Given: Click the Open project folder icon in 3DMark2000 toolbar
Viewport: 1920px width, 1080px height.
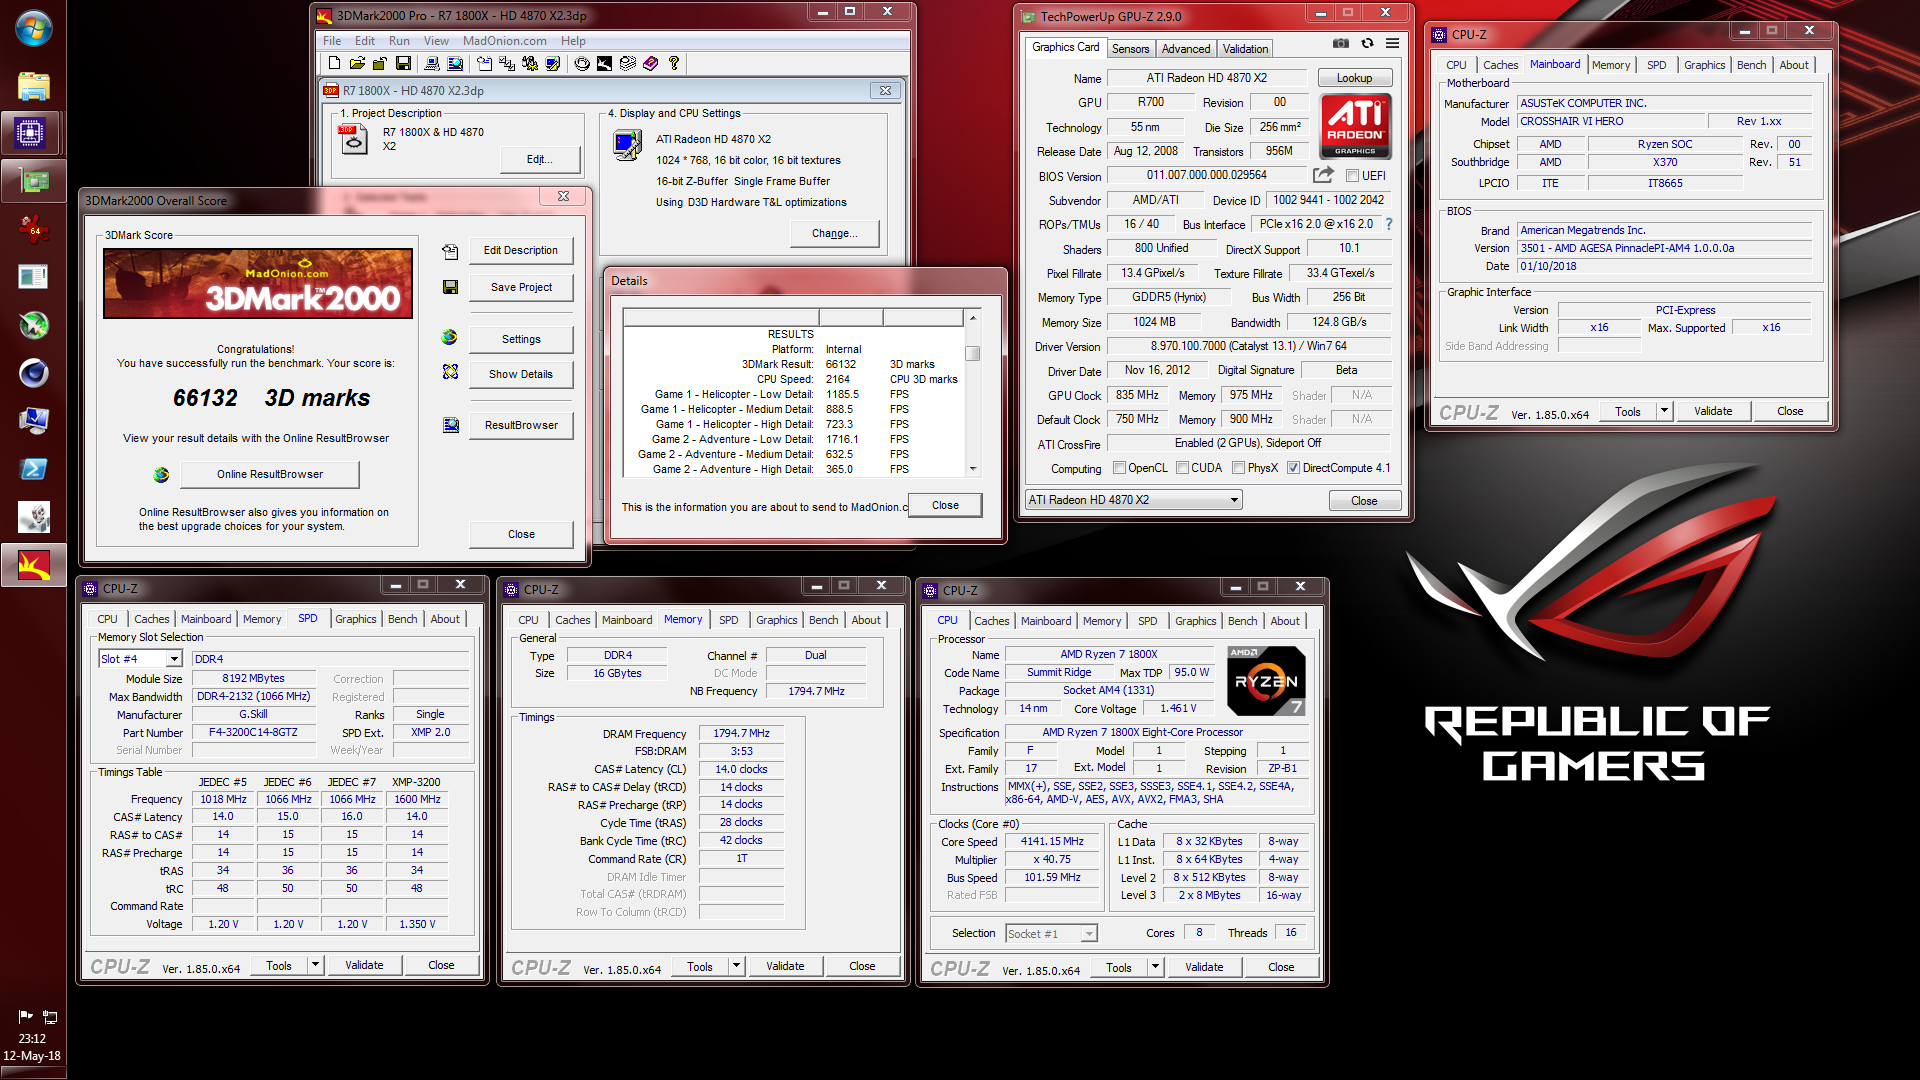Looking at the screenshot, I should [357, 64].
